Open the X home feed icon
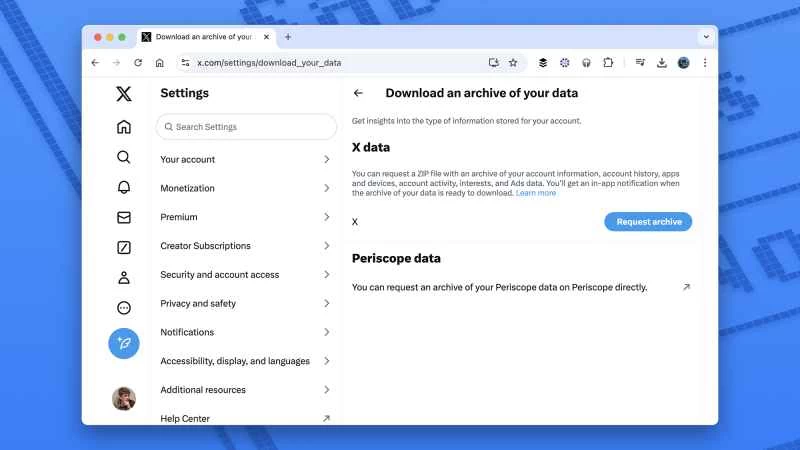The image size is (800, 450). pos(124,127)
